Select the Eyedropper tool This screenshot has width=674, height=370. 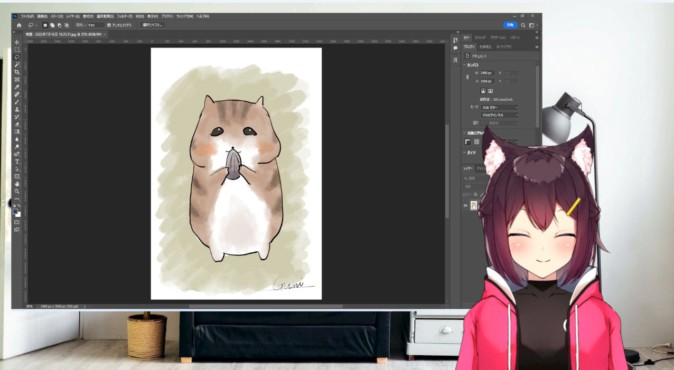[x=17, y=87]
